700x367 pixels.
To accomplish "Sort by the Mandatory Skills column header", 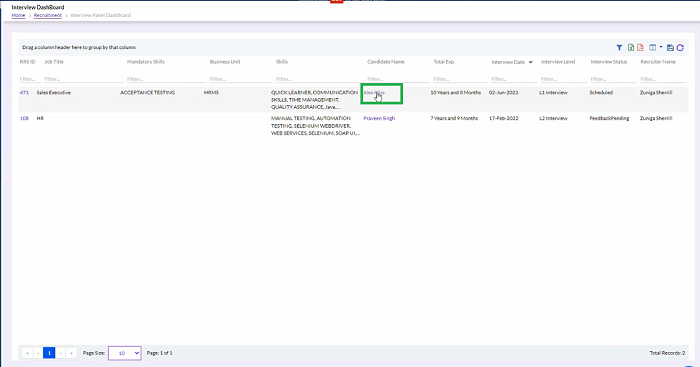I will coord(146,62).
